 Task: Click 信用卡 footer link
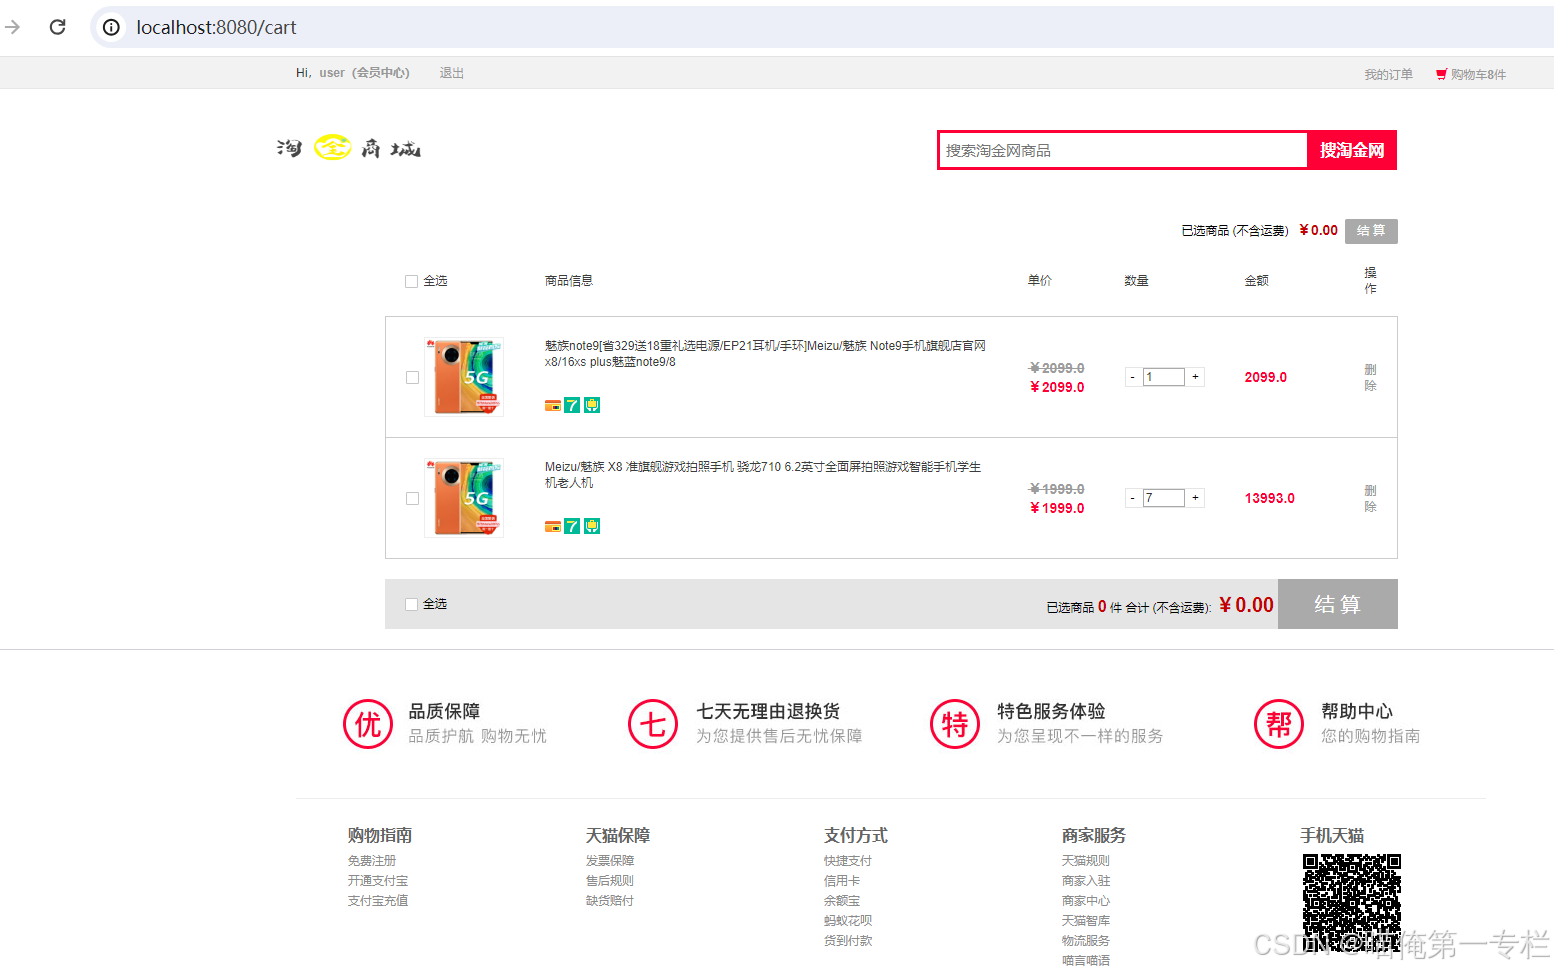(x=842, y=880)
